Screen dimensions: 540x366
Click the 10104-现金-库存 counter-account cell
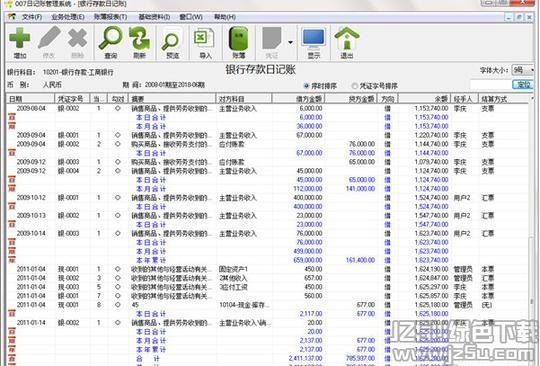coord(244,305)
